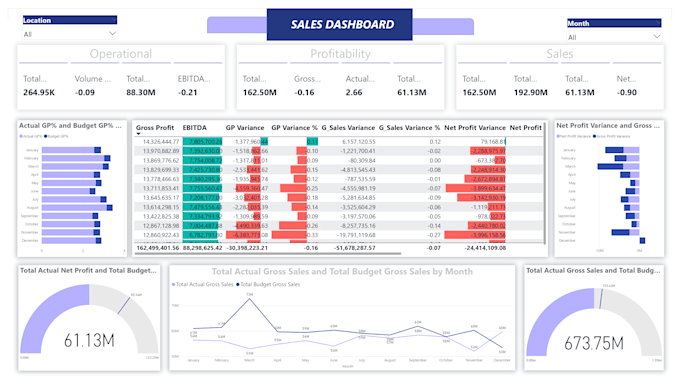680x390 pixels.
Task: Click the March peak on budget gross sales line
Action: 249,298
